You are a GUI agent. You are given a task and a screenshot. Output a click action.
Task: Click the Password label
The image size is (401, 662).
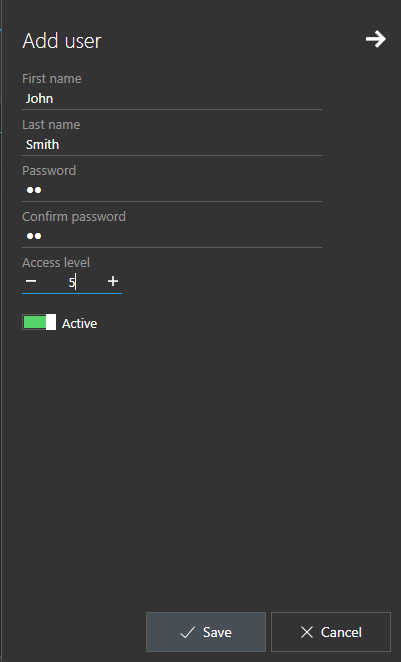click(x=49, y=171)
